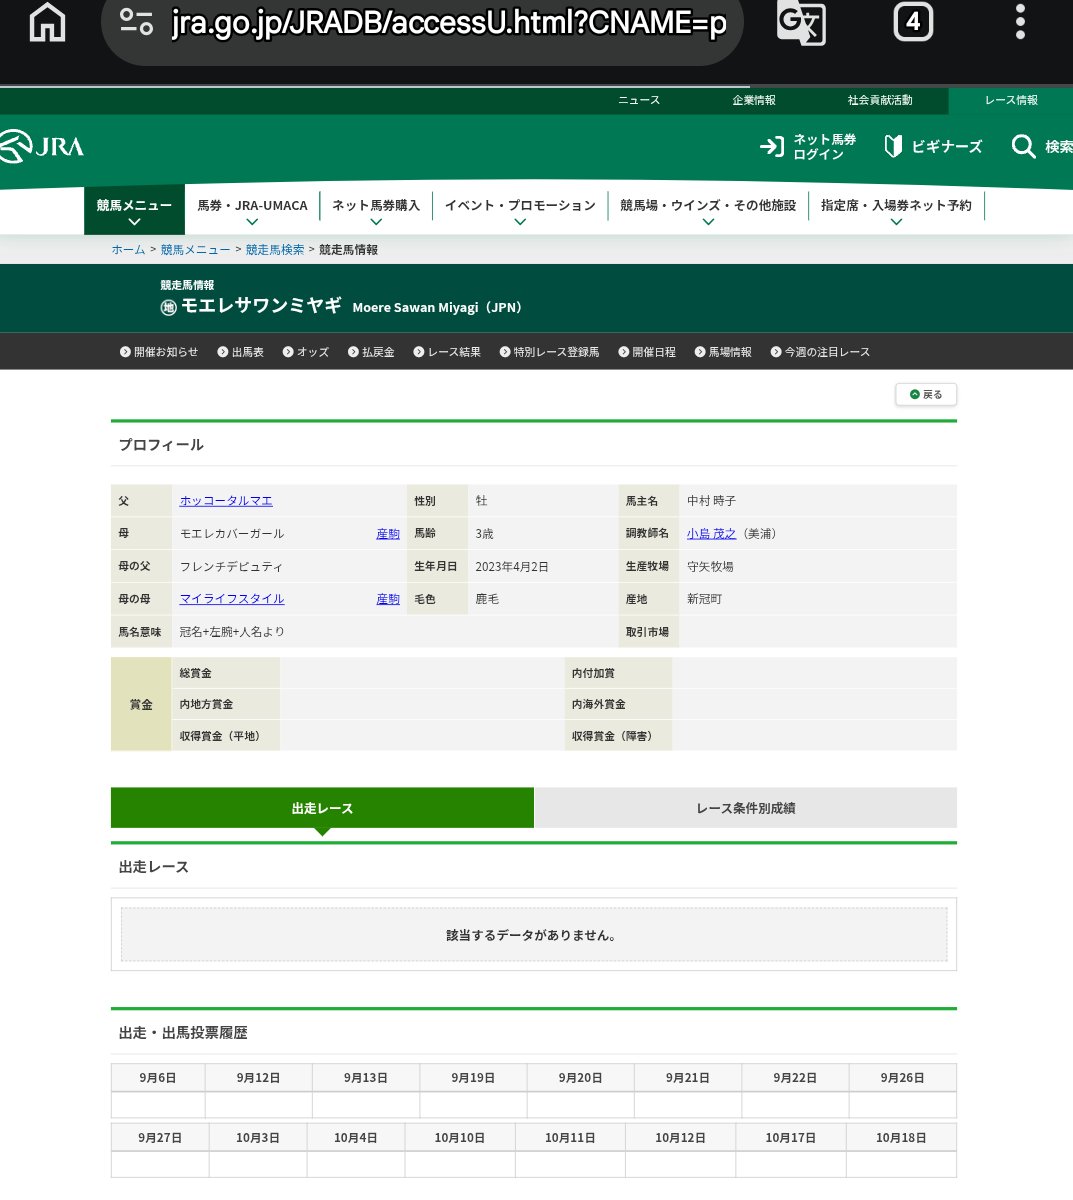Image resolution: width=1073 pixels, height=1200 pixels.
Task: Open the 企業情報 top menu item
Action: pyautogui.click(x=754, y=100)
